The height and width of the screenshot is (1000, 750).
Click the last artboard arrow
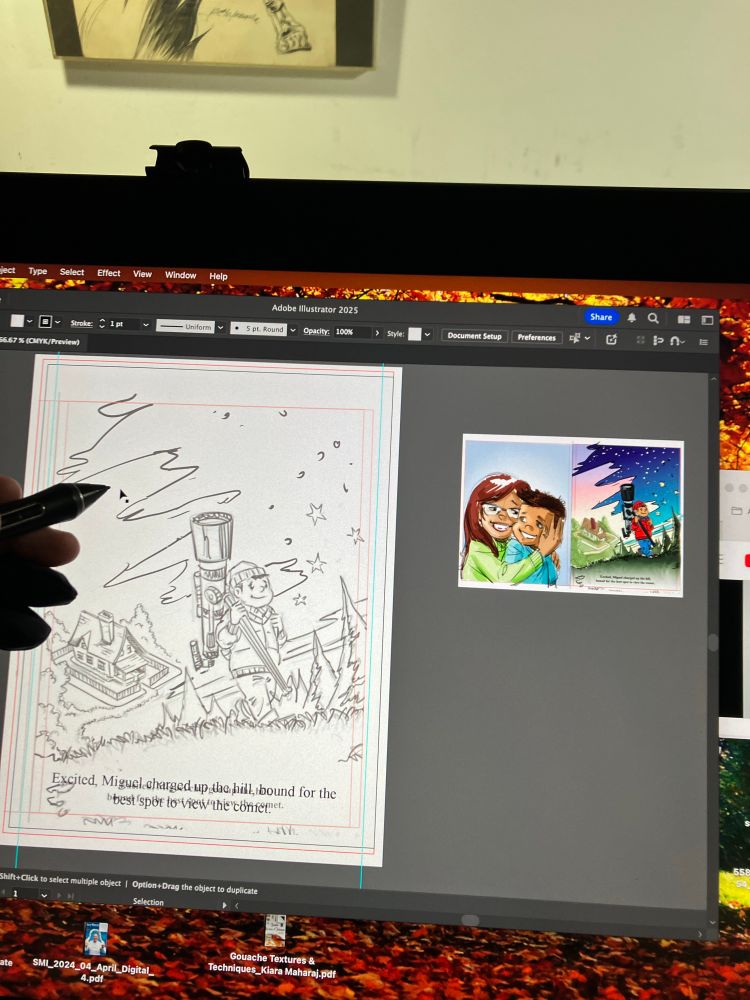pos(70,896)
